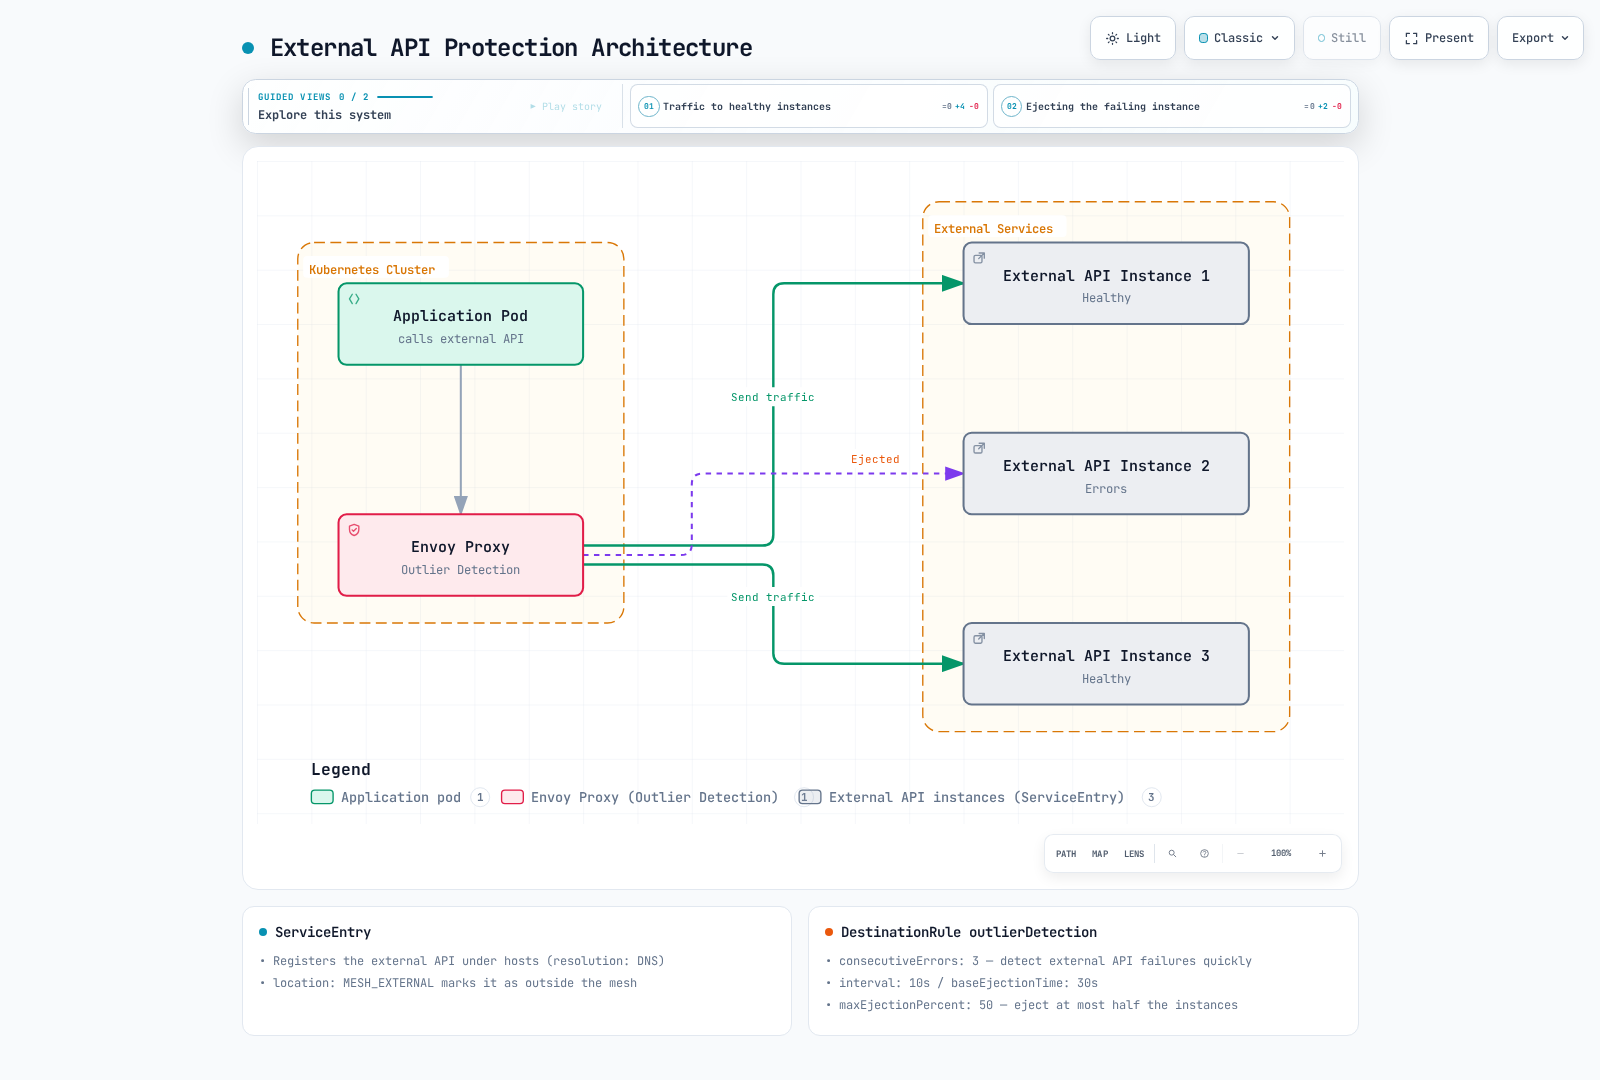1600x1080 pixels.
Task: Click the External API Protection Architecture title
Action: coord(511,48)
